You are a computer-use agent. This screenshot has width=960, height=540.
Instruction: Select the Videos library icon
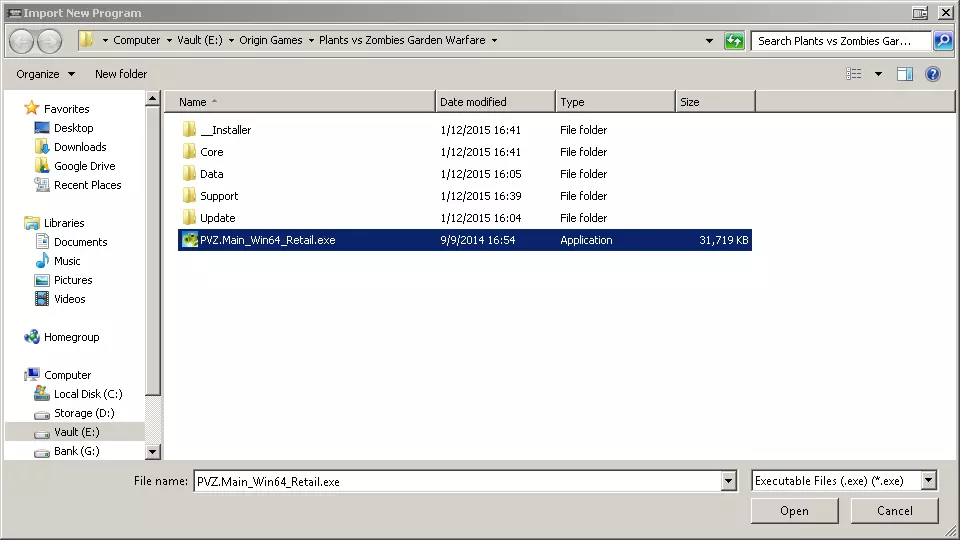42,299
